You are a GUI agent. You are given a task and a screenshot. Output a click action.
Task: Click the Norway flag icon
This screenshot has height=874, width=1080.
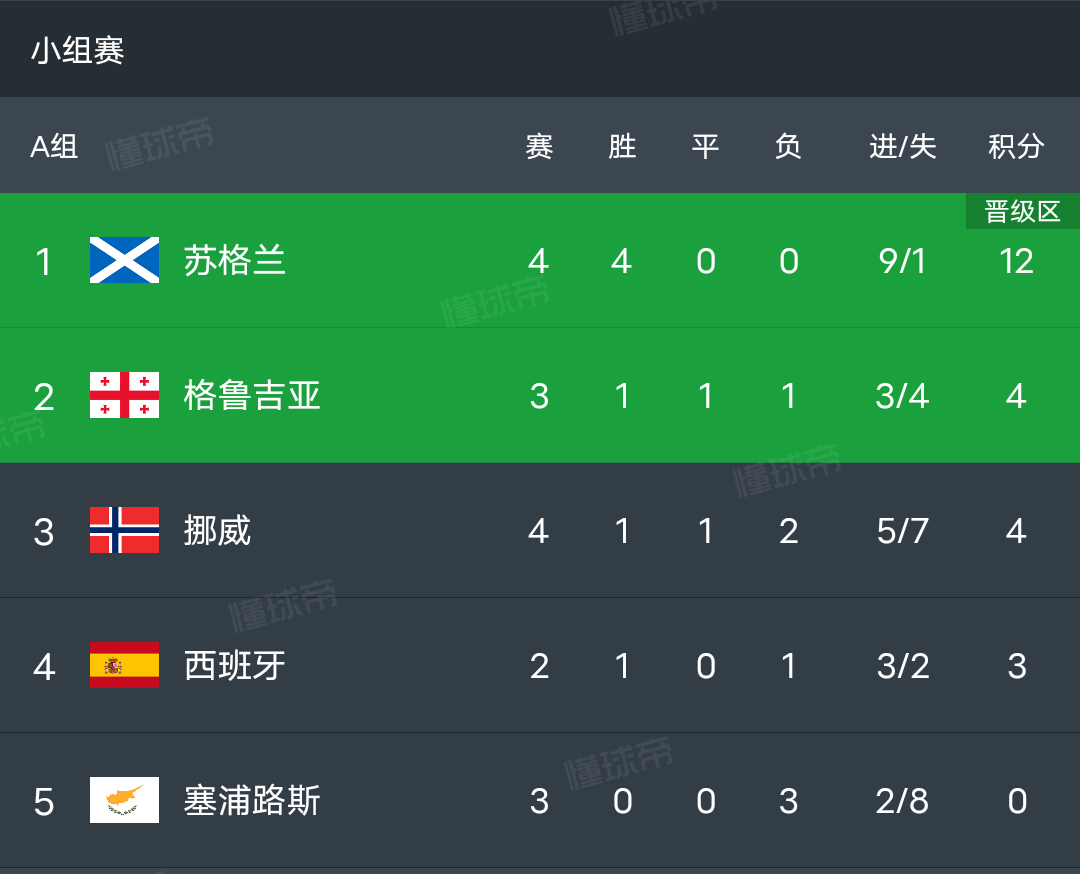click(x=125, y=530)
